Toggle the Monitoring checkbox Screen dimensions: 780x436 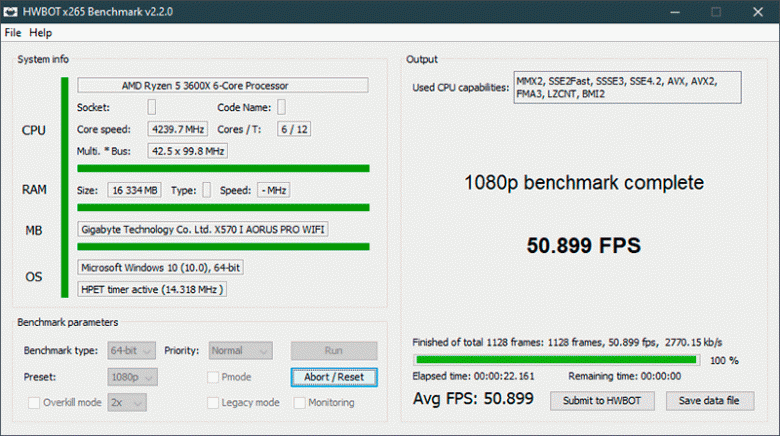299,403
